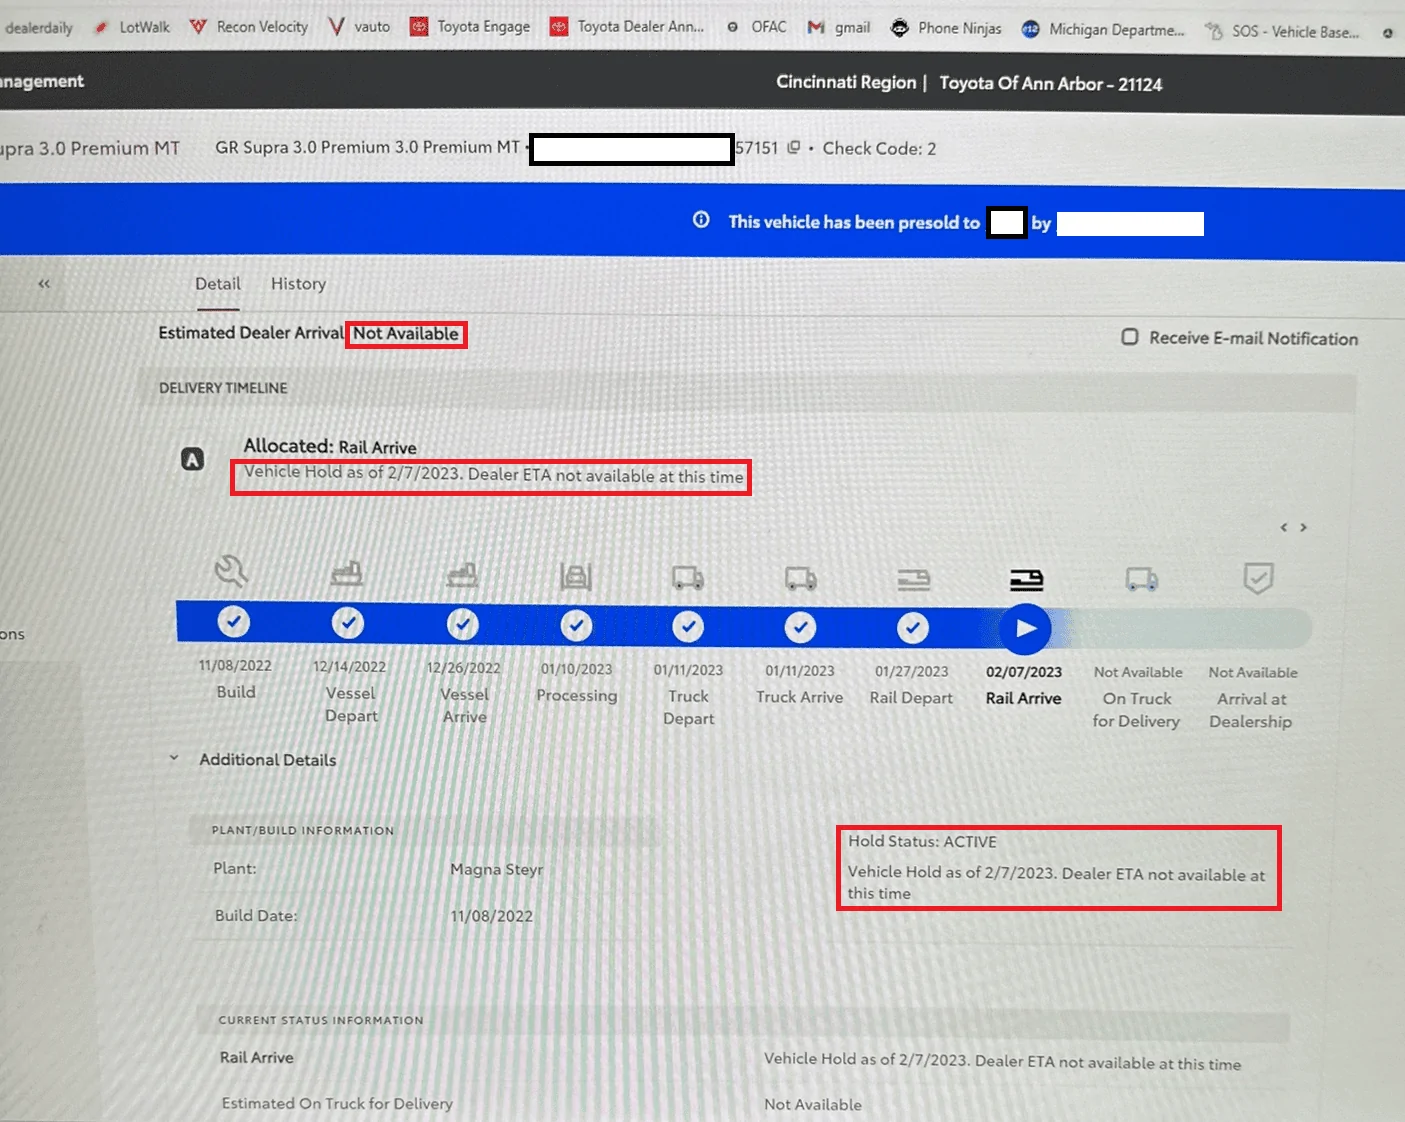Switch to the Detail tab
Image resolution: width=1405 pixels, height=1122 pixels.
click(x=218, y=284)
